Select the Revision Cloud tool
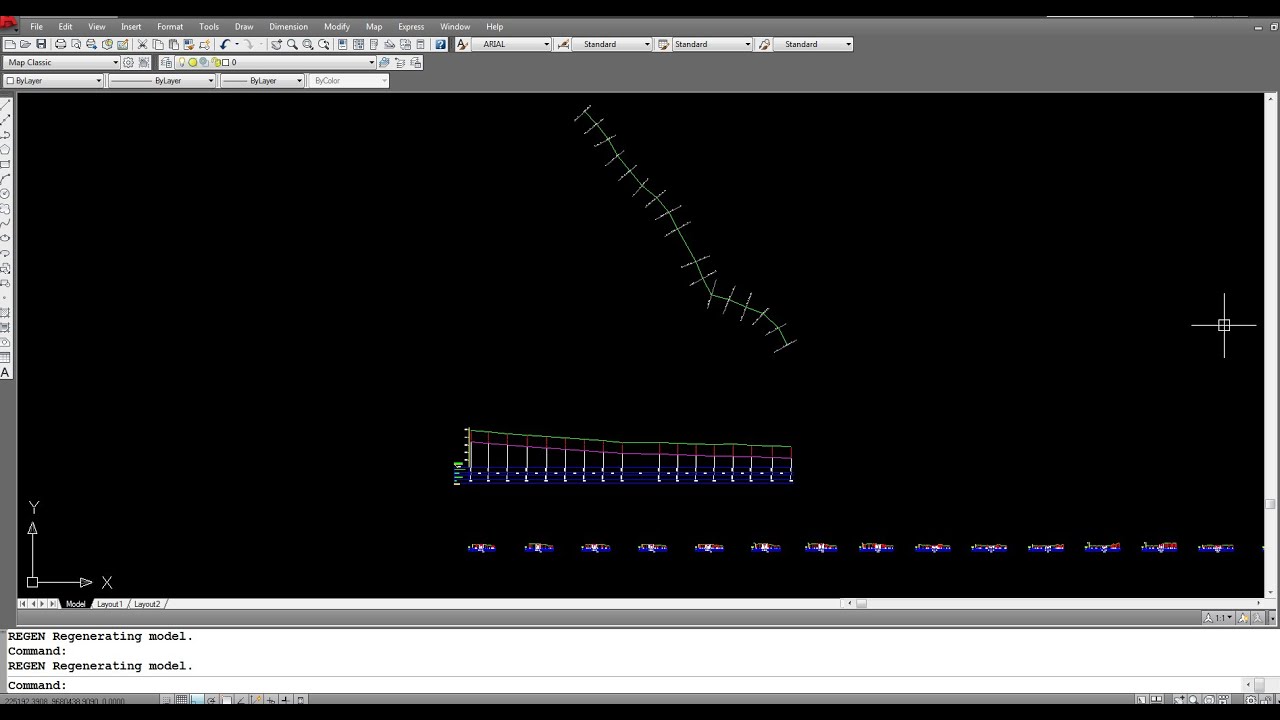The height and width of the screenshot is (720, 1280). [x=5, y=208]
